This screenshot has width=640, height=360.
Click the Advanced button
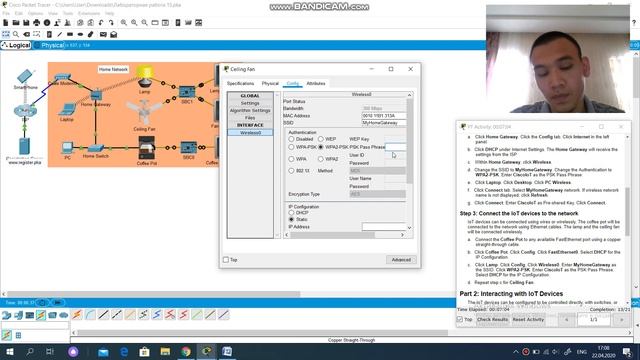401,260
